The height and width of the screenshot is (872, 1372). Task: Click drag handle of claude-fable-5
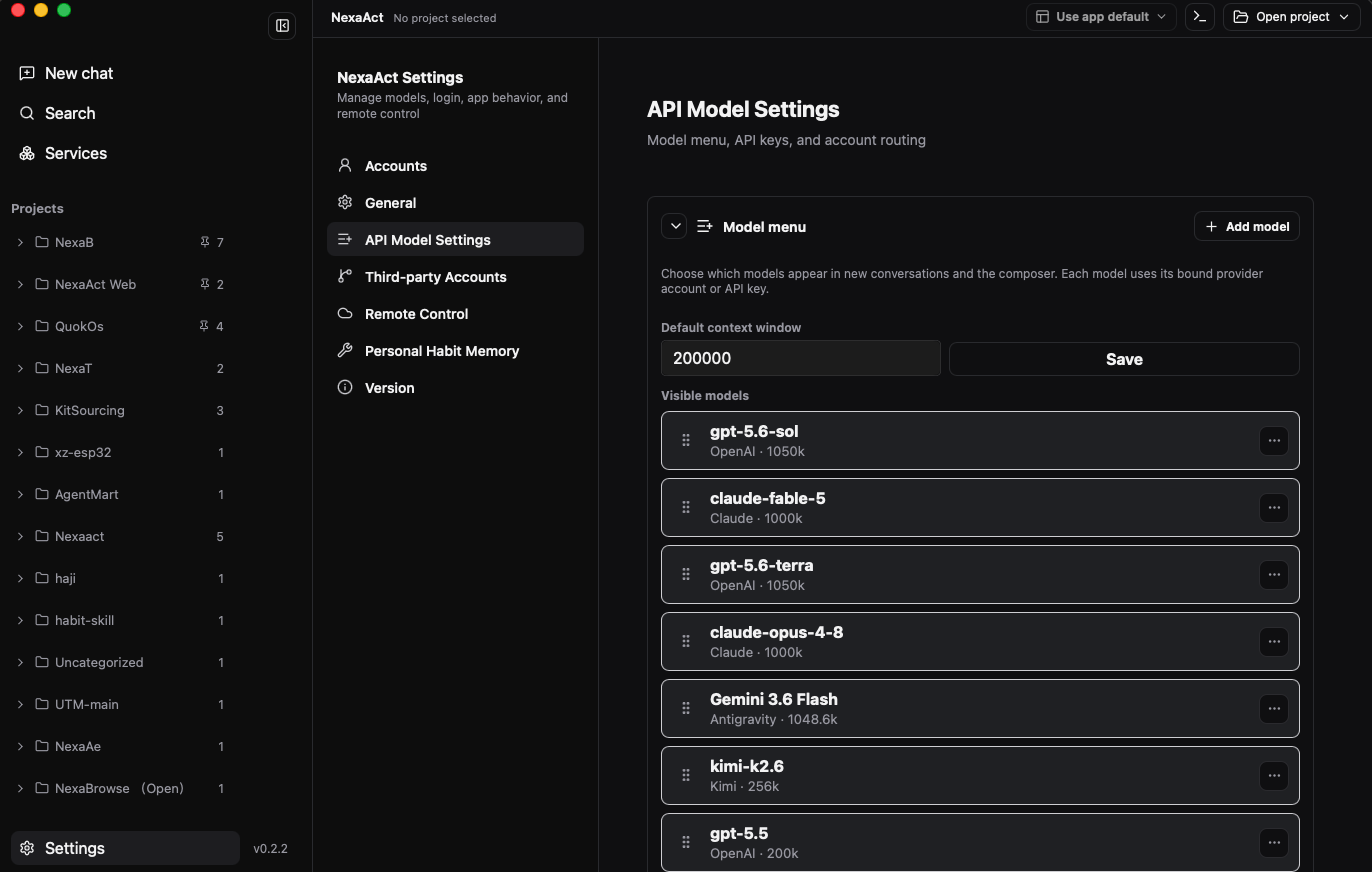pyautogui.click(x=686, y=507)
